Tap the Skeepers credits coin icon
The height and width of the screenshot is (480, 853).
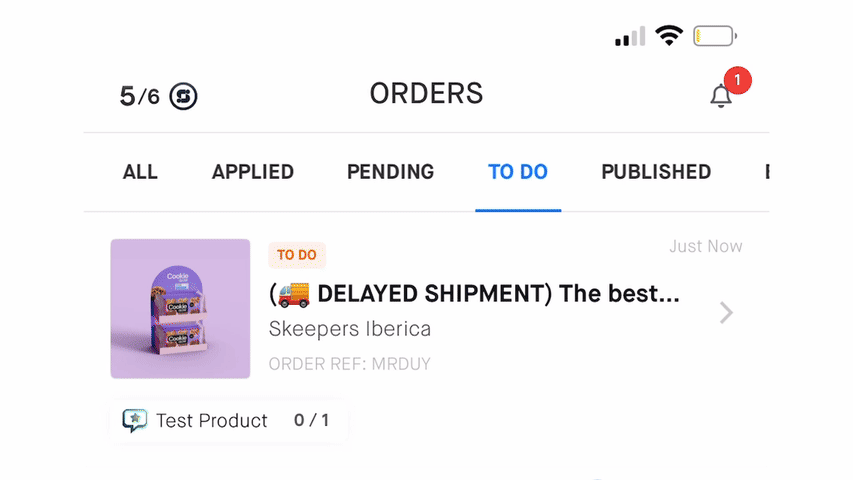pyautogui.click(x=183, y=96)
